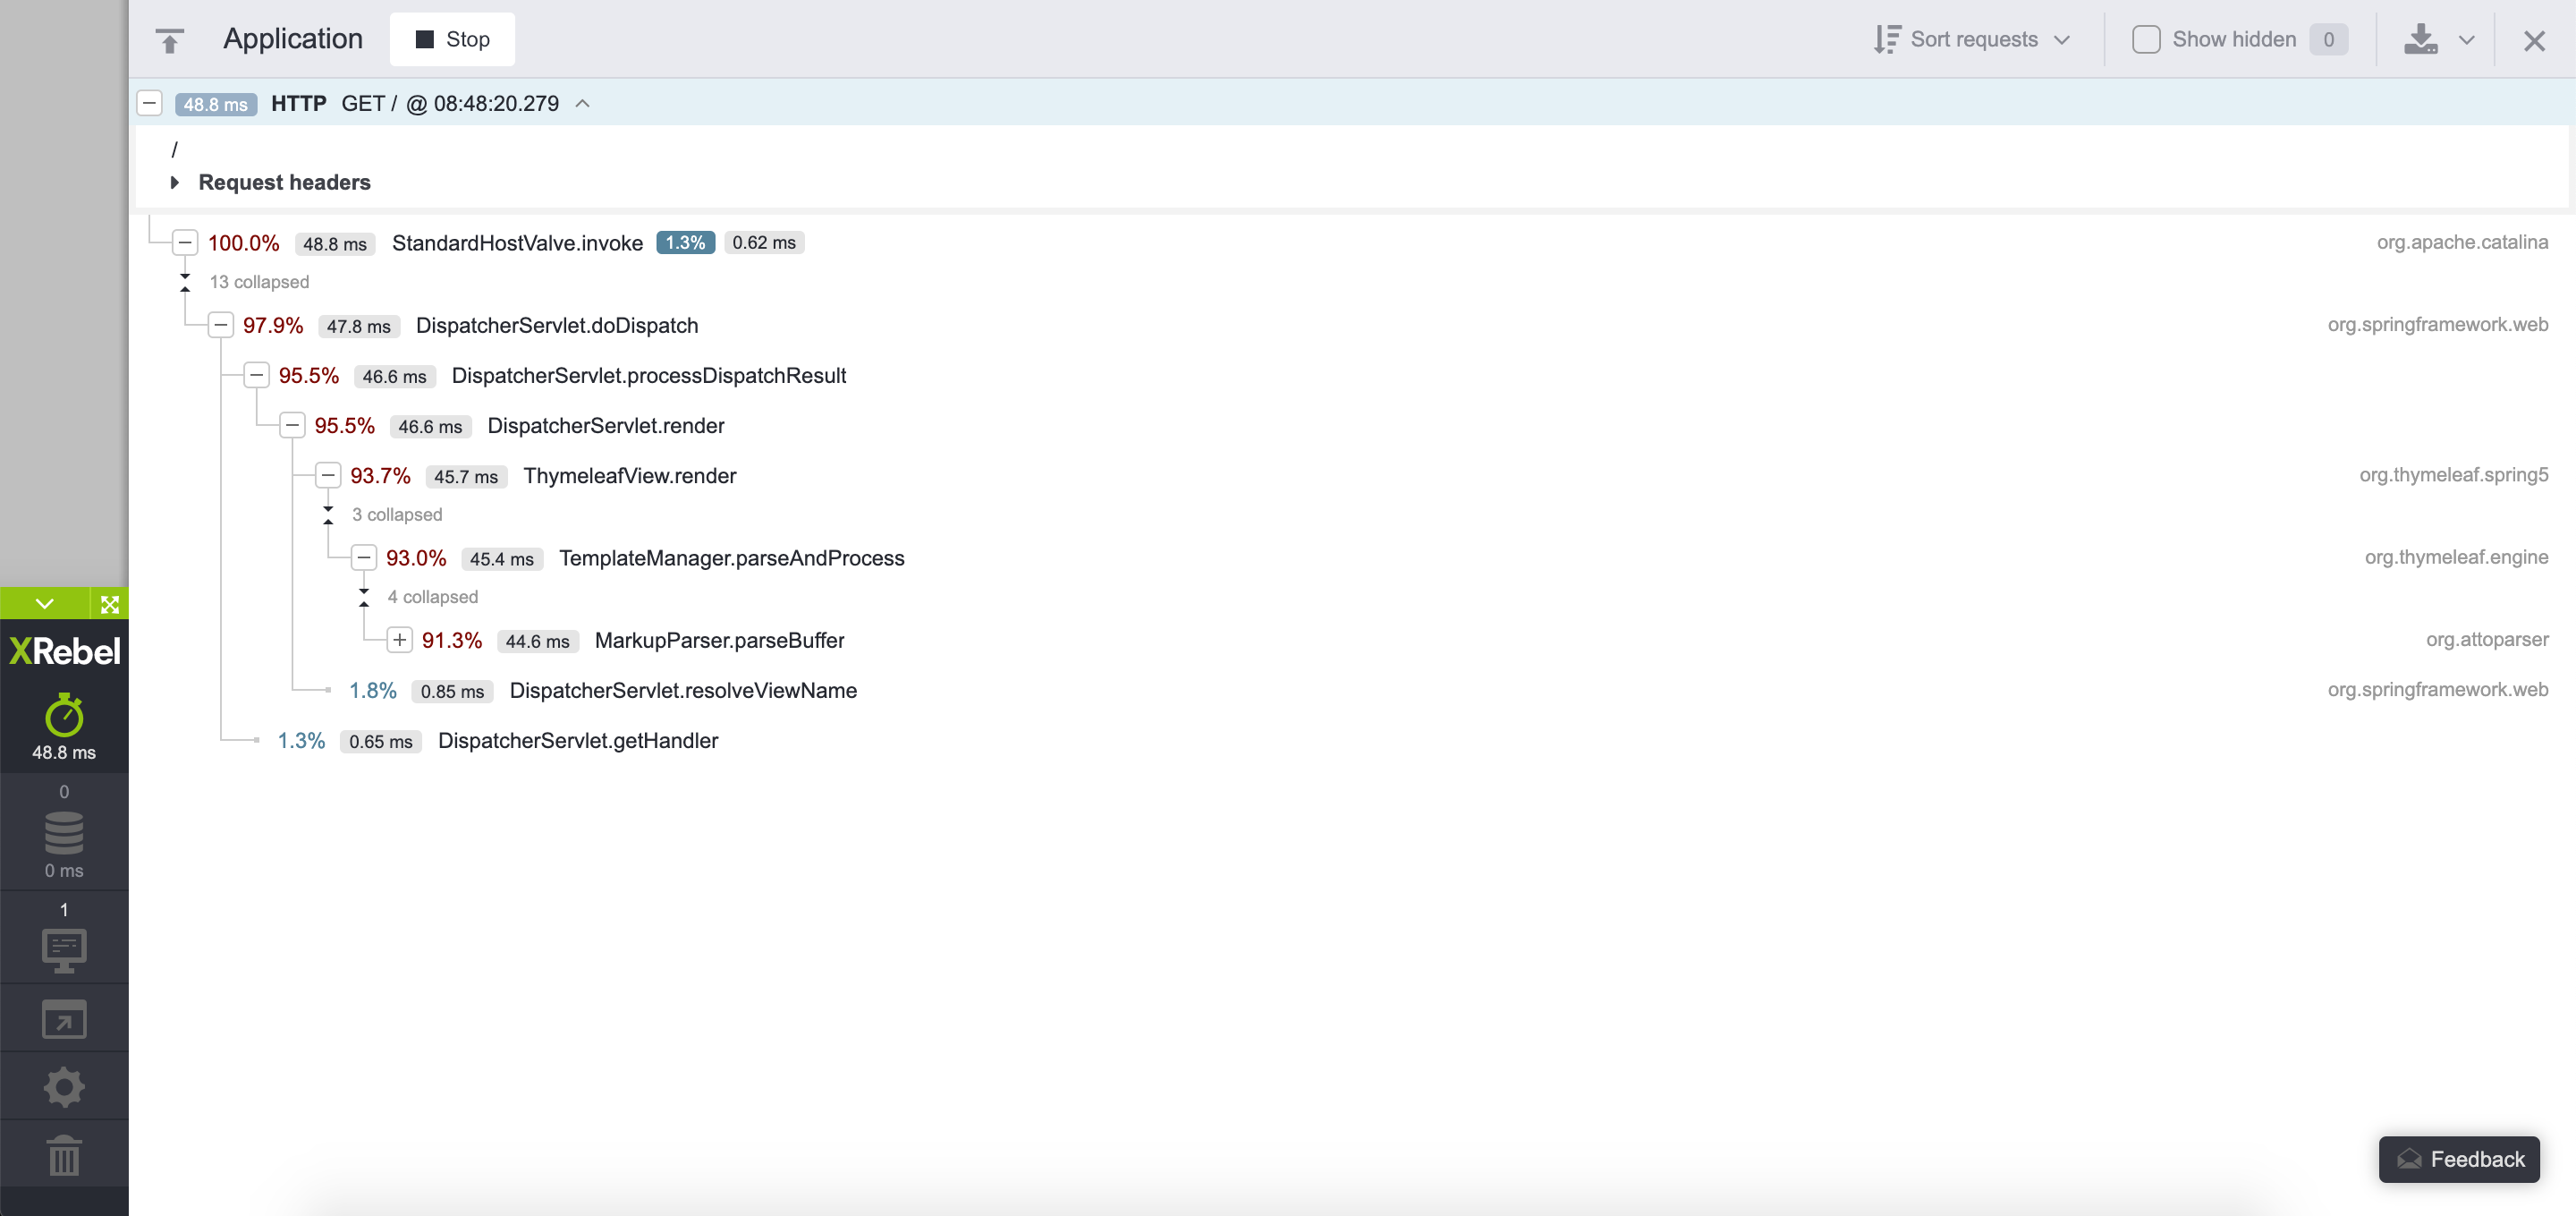Viewport: 2576px width, 1216px height.
Task: Click the 1.3% self-time badge
Action: tap(686, 242)
